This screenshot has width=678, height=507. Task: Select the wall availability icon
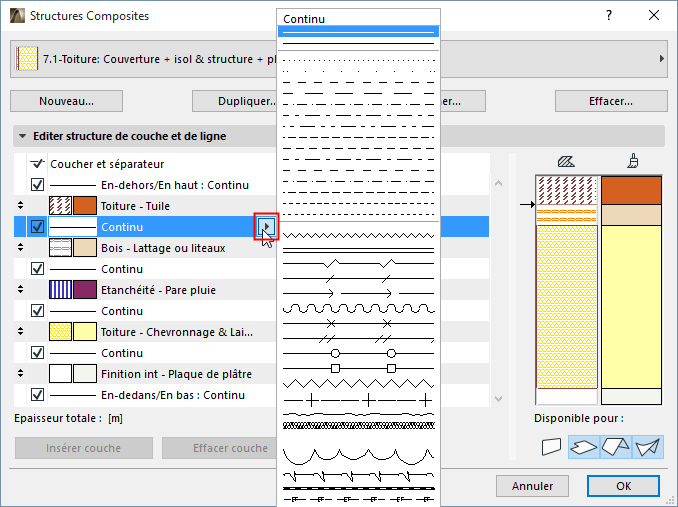click(x=551, y=446)
